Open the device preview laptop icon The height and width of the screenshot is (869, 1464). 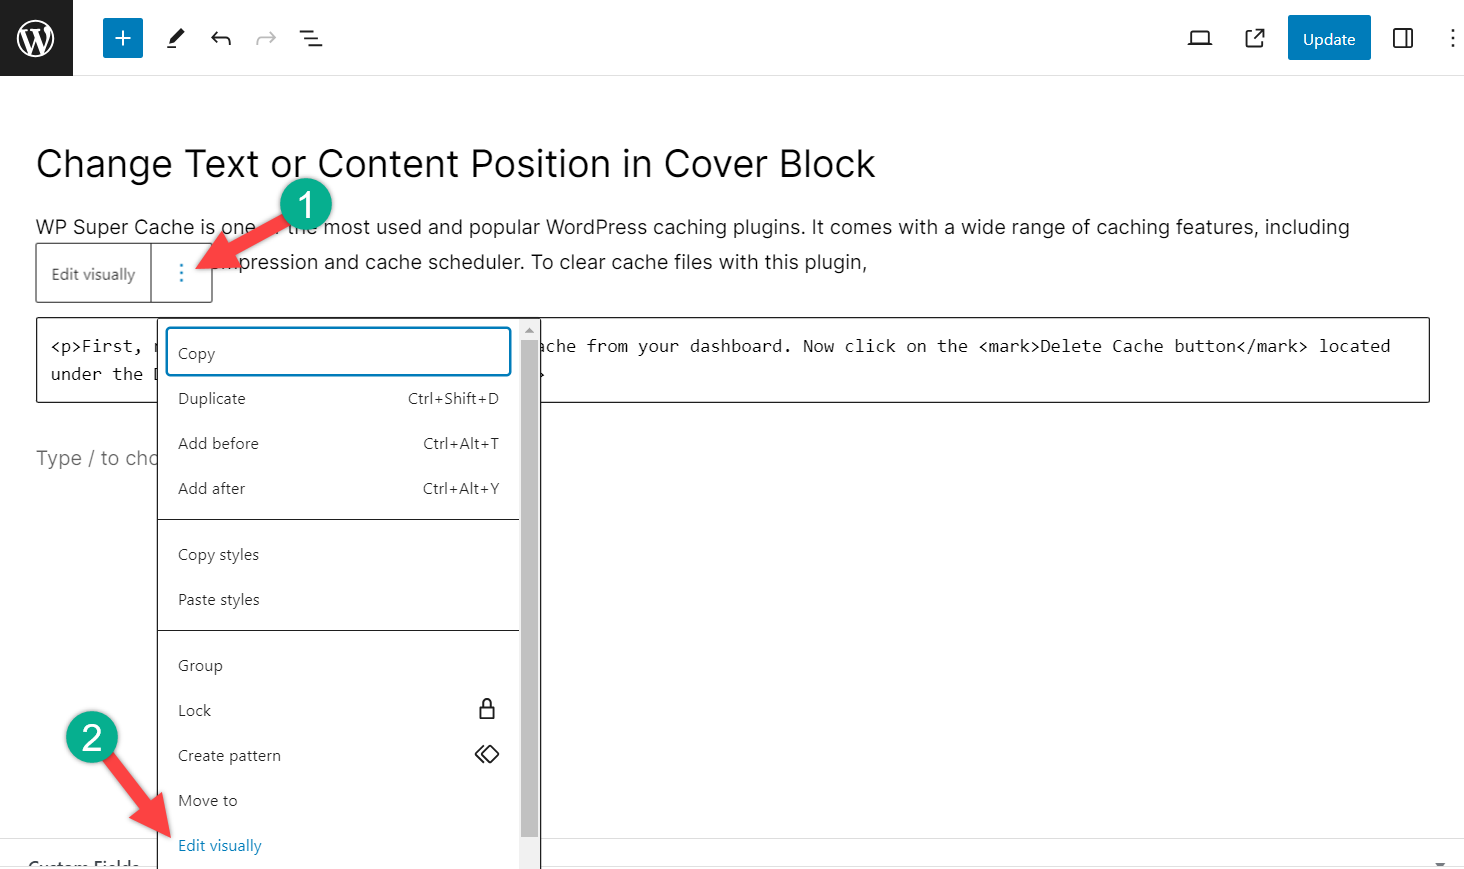point(1200,38)
